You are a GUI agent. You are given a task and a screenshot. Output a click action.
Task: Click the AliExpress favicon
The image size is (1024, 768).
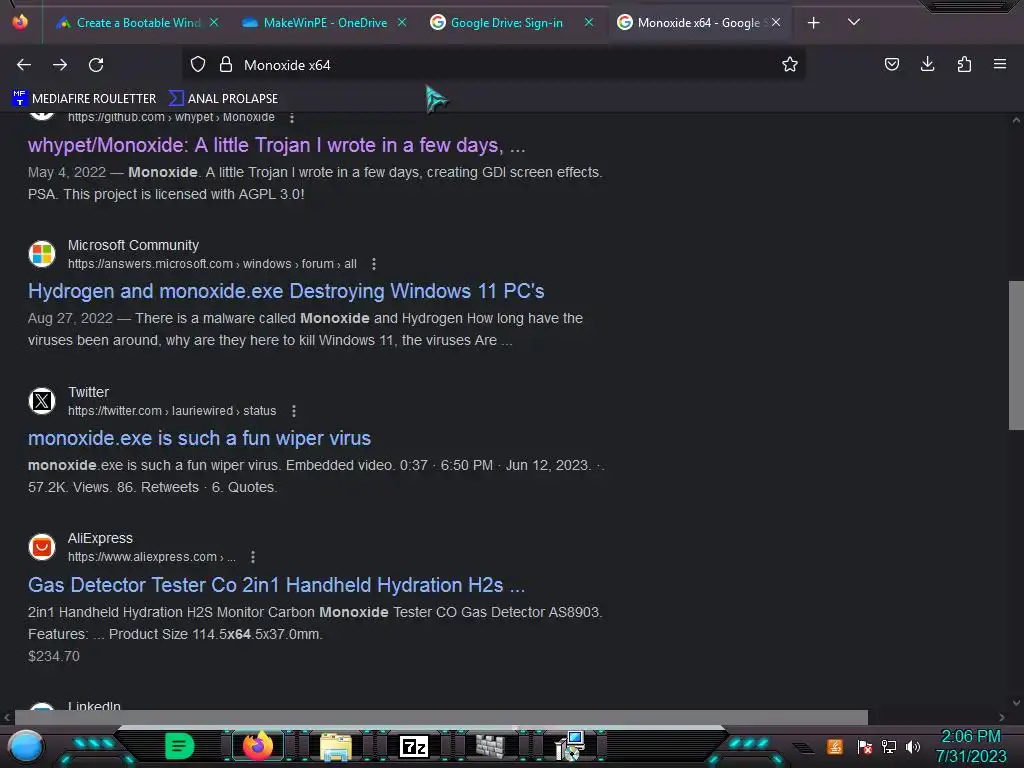[42, 547]
